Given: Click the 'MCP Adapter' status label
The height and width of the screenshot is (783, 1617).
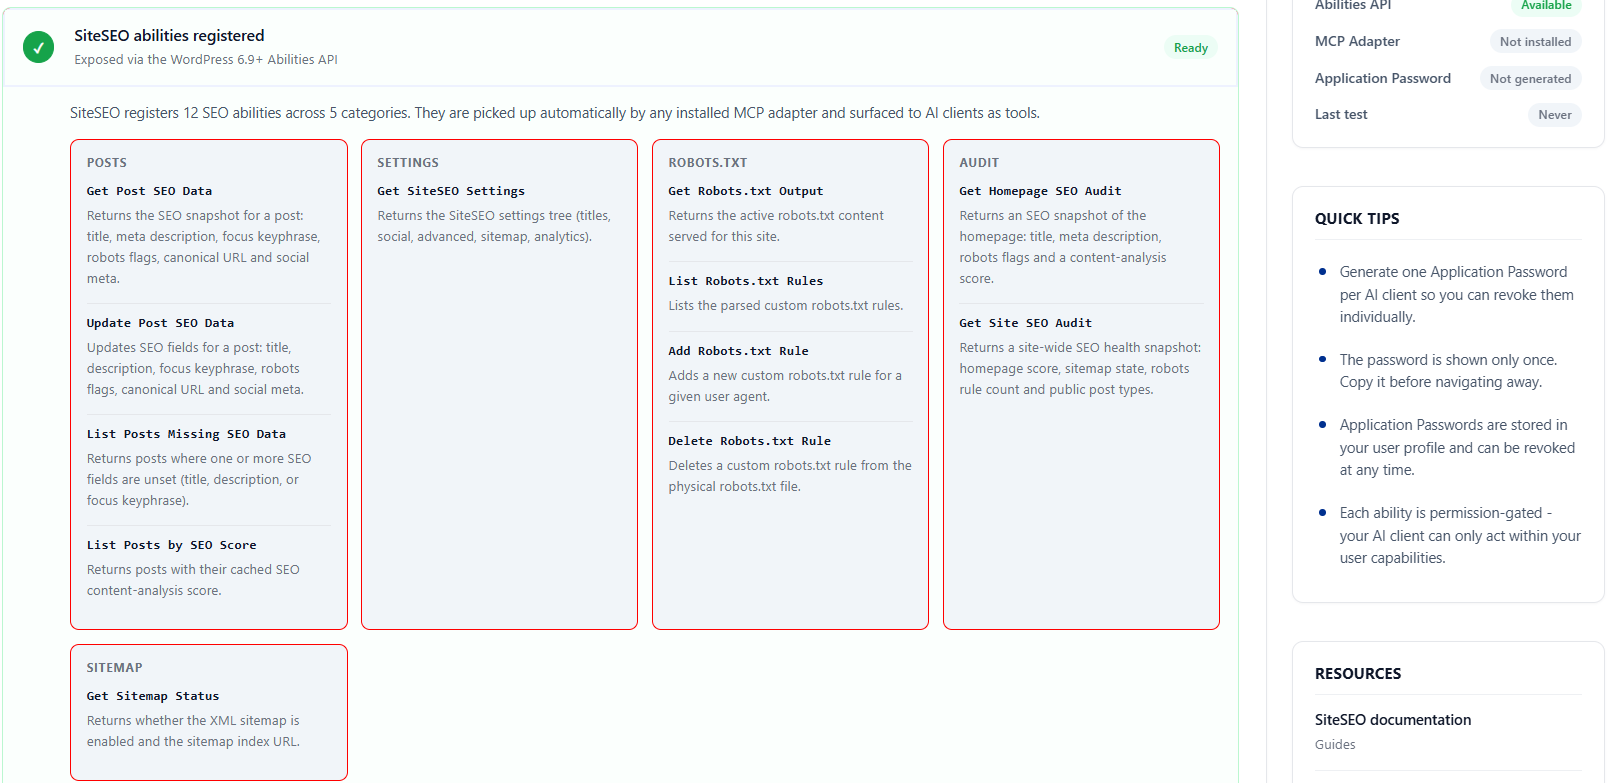Looking at the screenshot, I should tap(1357, 41).
